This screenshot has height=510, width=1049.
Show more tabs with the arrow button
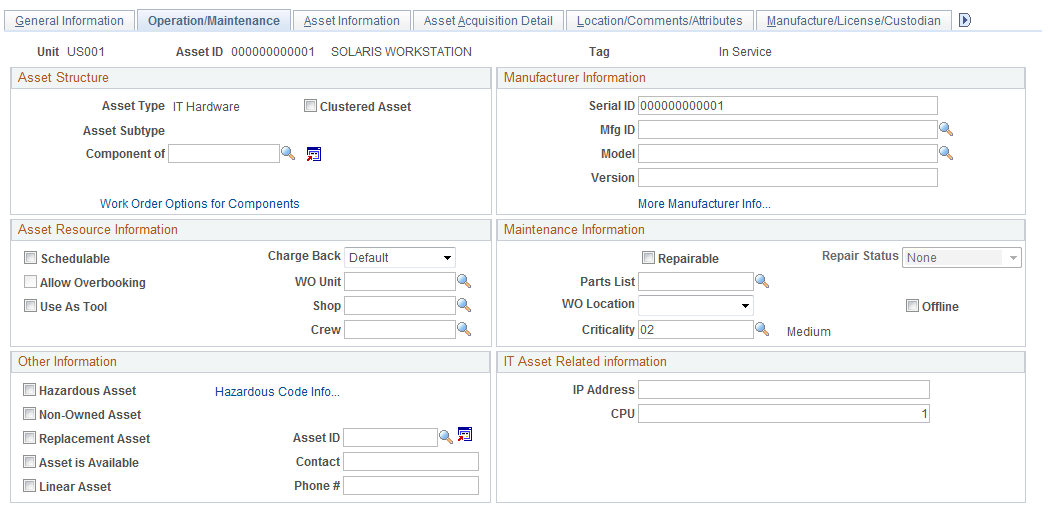tap(964, 20)
